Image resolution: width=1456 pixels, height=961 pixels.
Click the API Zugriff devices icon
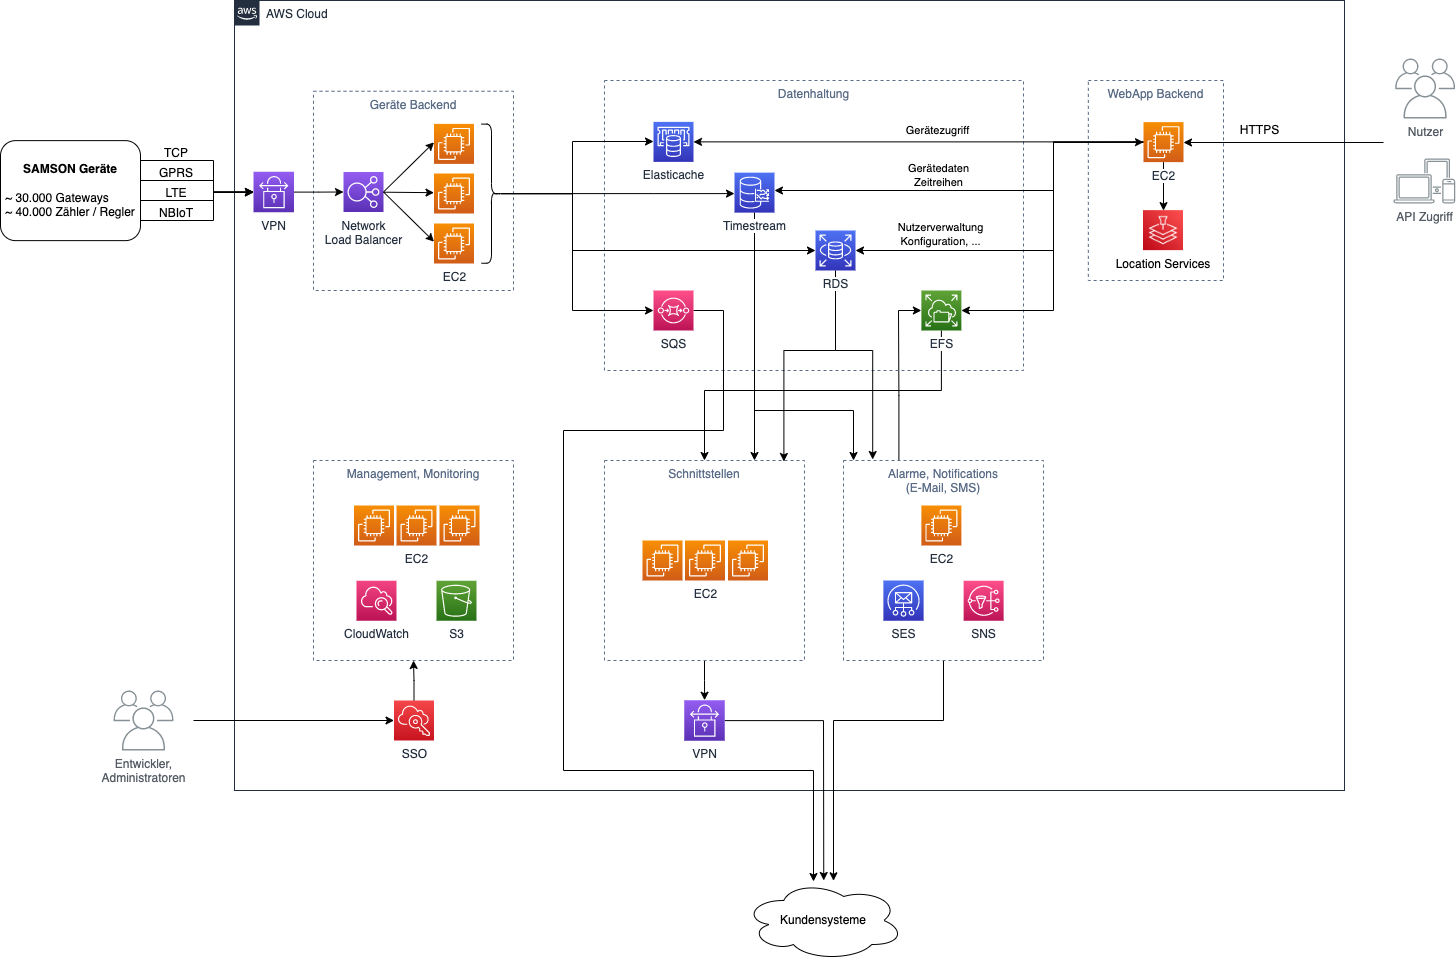click(1424, 181)
